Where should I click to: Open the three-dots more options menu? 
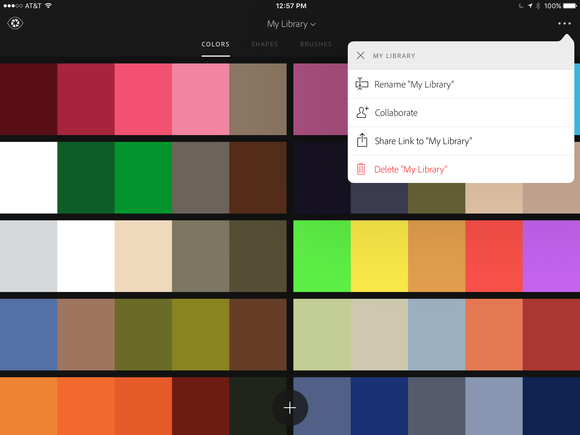click(x=564, y=24)
